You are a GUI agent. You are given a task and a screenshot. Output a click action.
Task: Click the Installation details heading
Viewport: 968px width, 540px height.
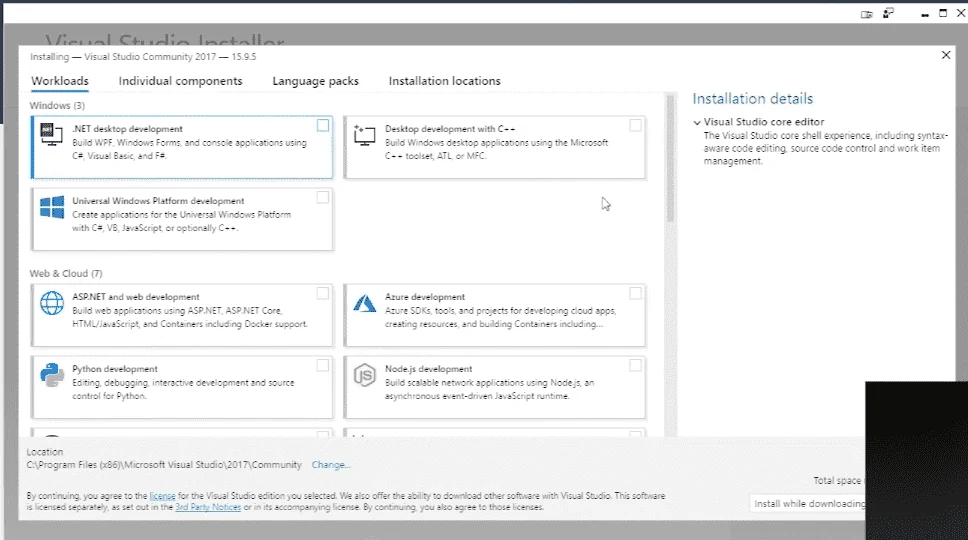coord(753,99)
